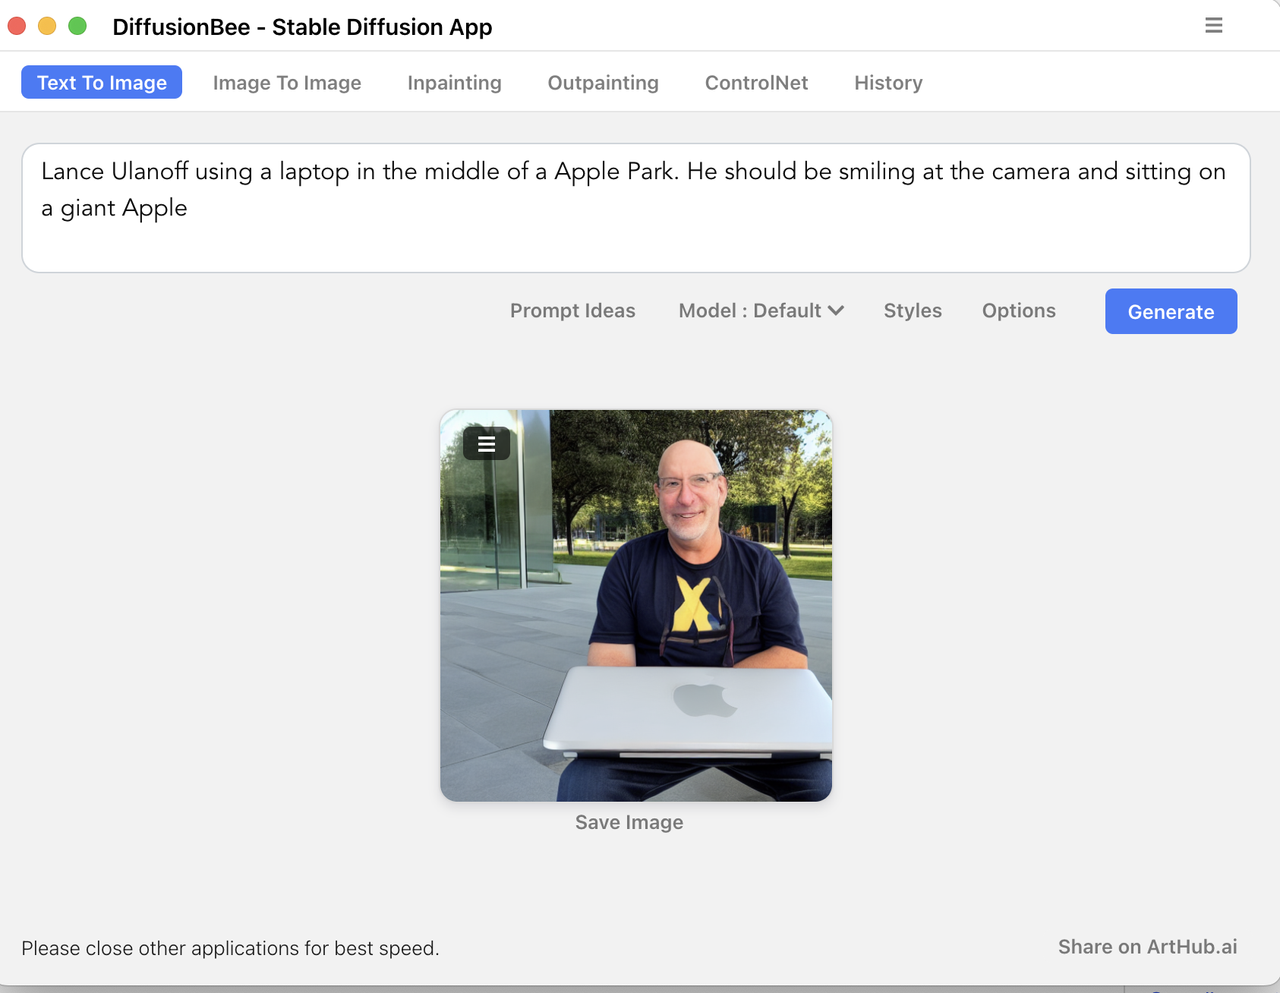Click Save Image below the picture
The image size is (1280, 993).
click(x=629, y=822)
